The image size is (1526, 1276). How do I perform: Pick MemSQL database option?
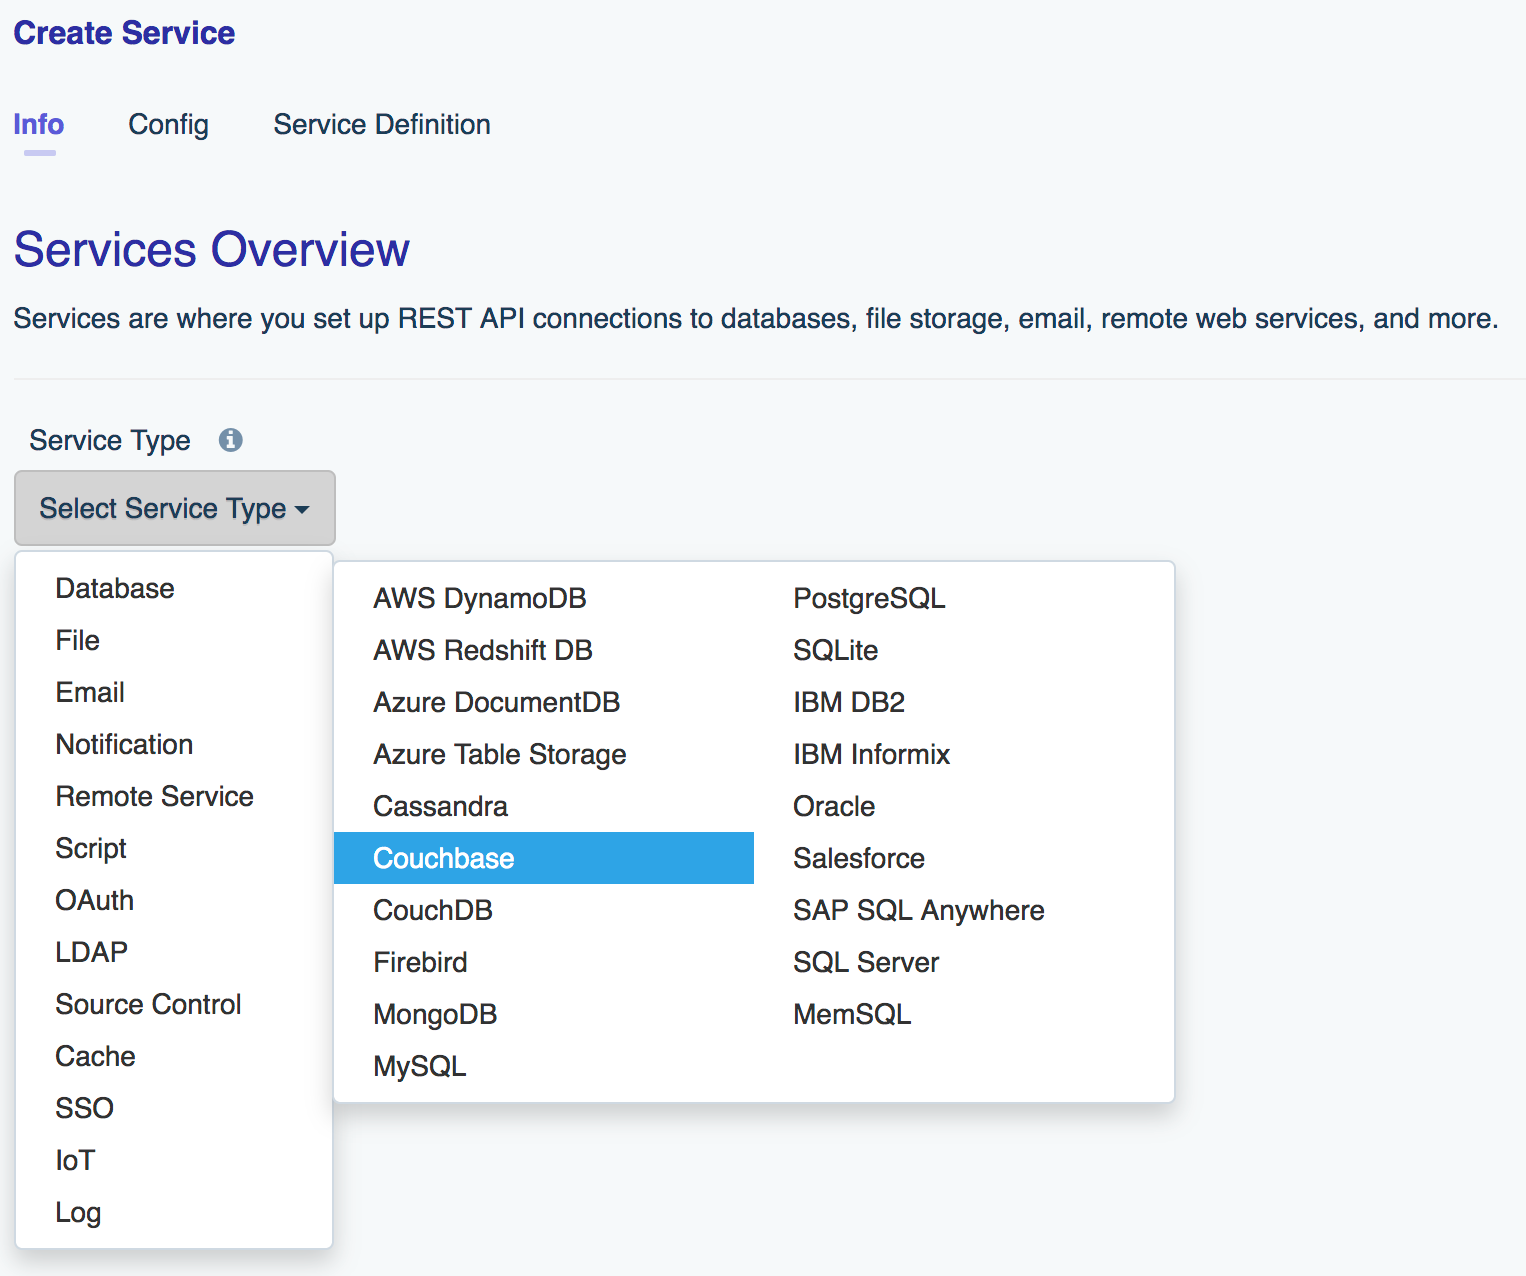[964, 1014]
